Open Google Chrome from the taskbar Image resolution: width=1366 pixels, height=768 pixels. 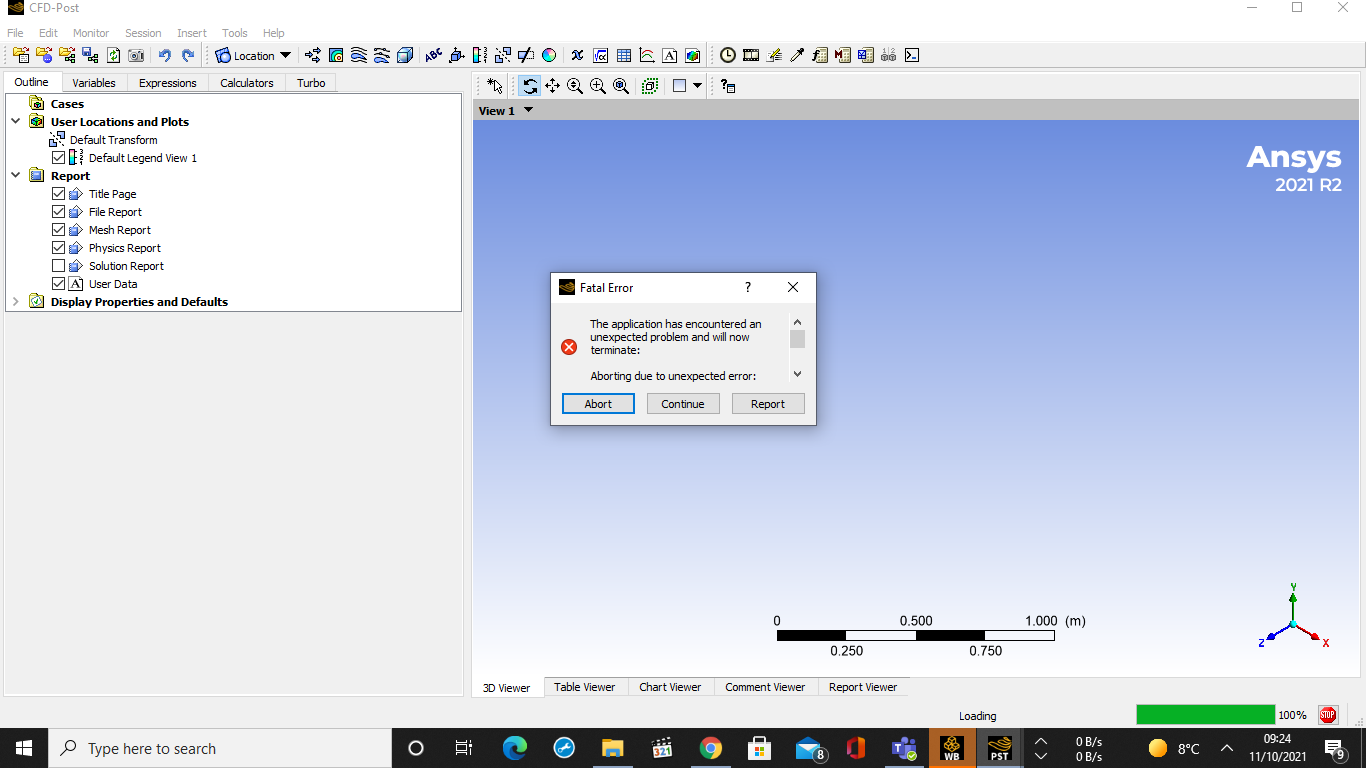pyautogui.click(x=710, y=748)
